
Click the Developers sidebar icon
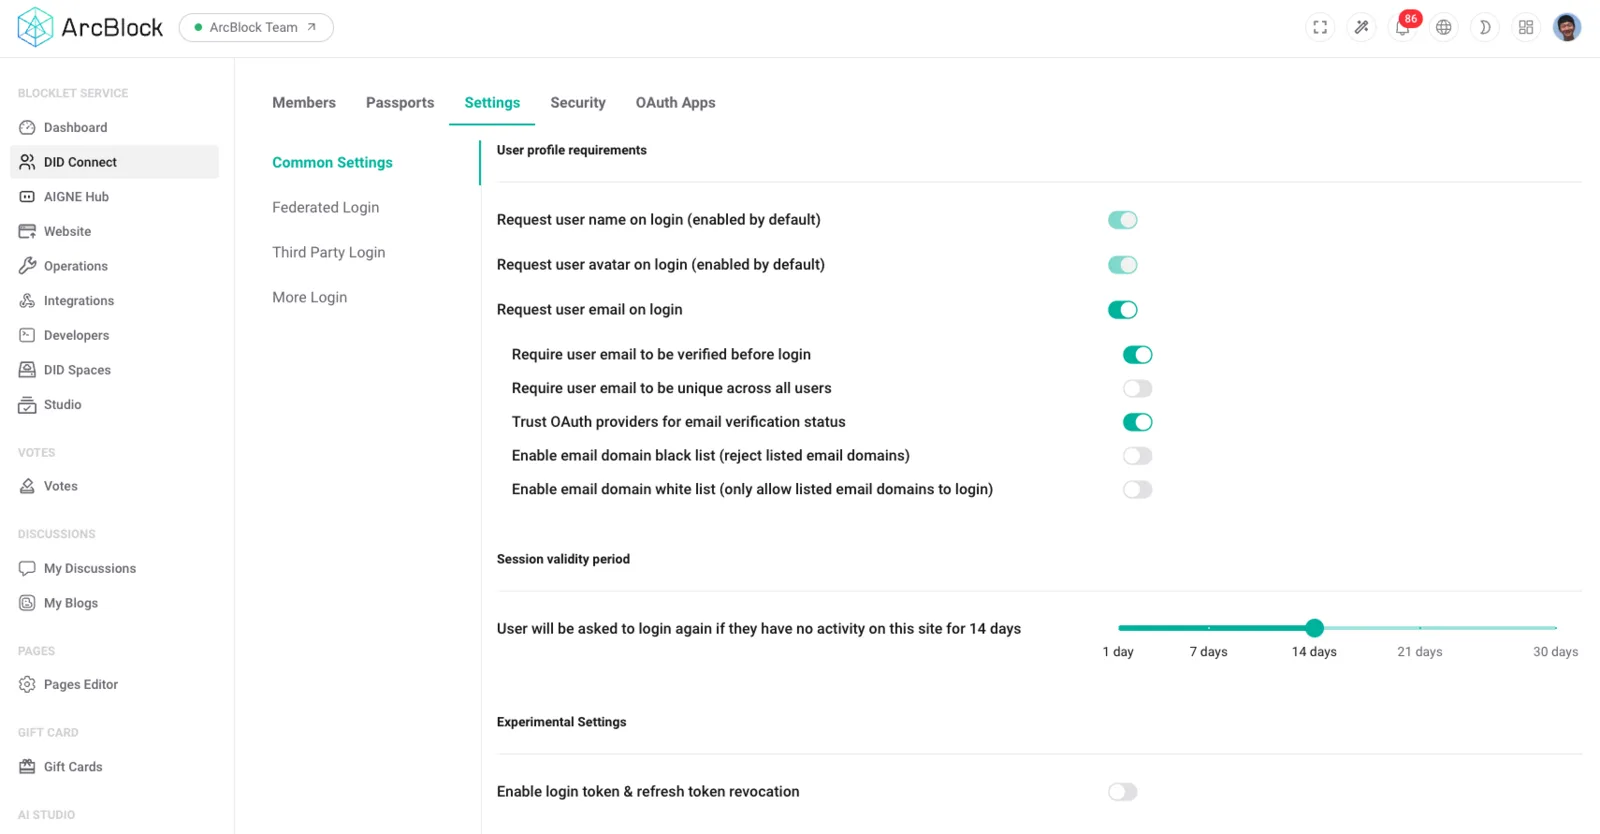(x=27, y=335)
